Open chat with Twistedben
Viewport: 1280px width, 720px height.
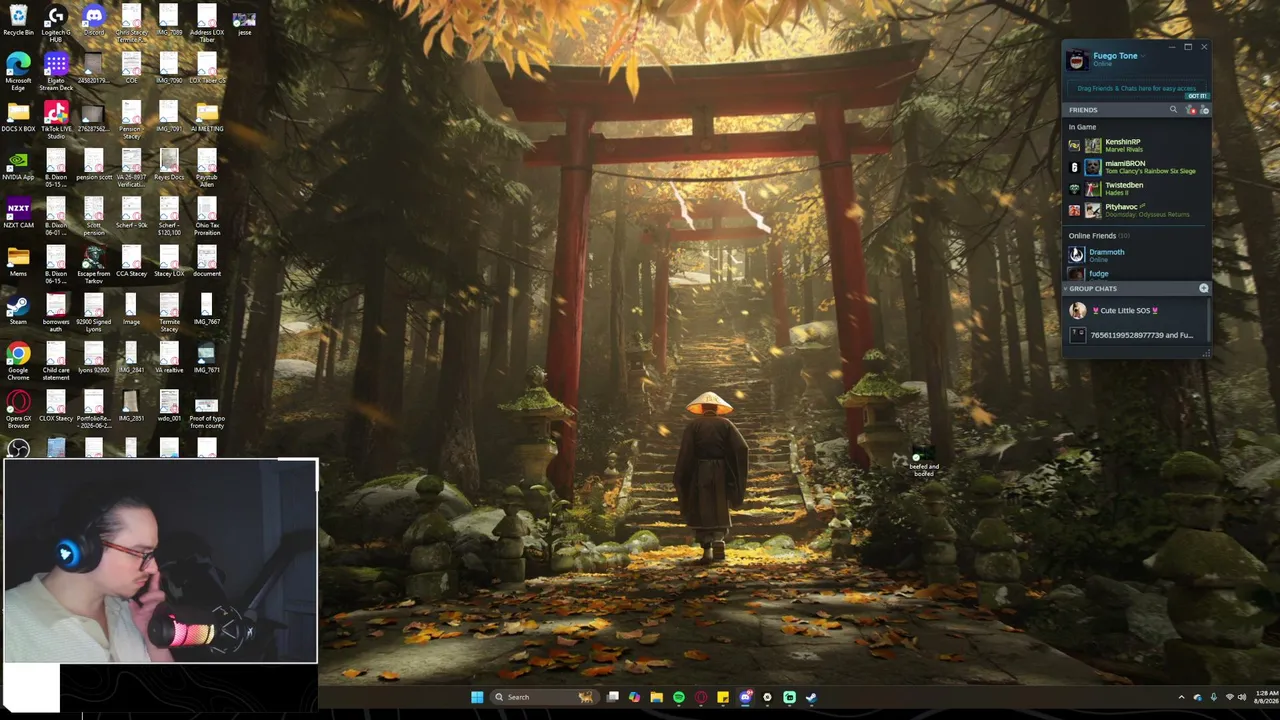1137,189
